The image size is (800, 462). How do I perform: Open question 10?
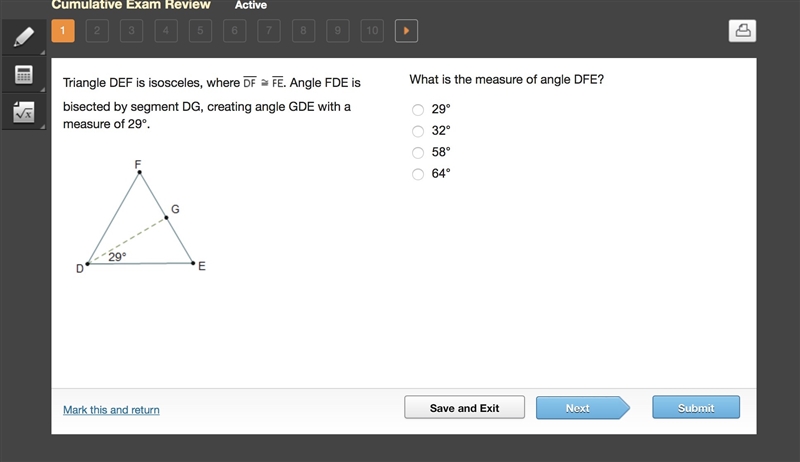[372, 31]
